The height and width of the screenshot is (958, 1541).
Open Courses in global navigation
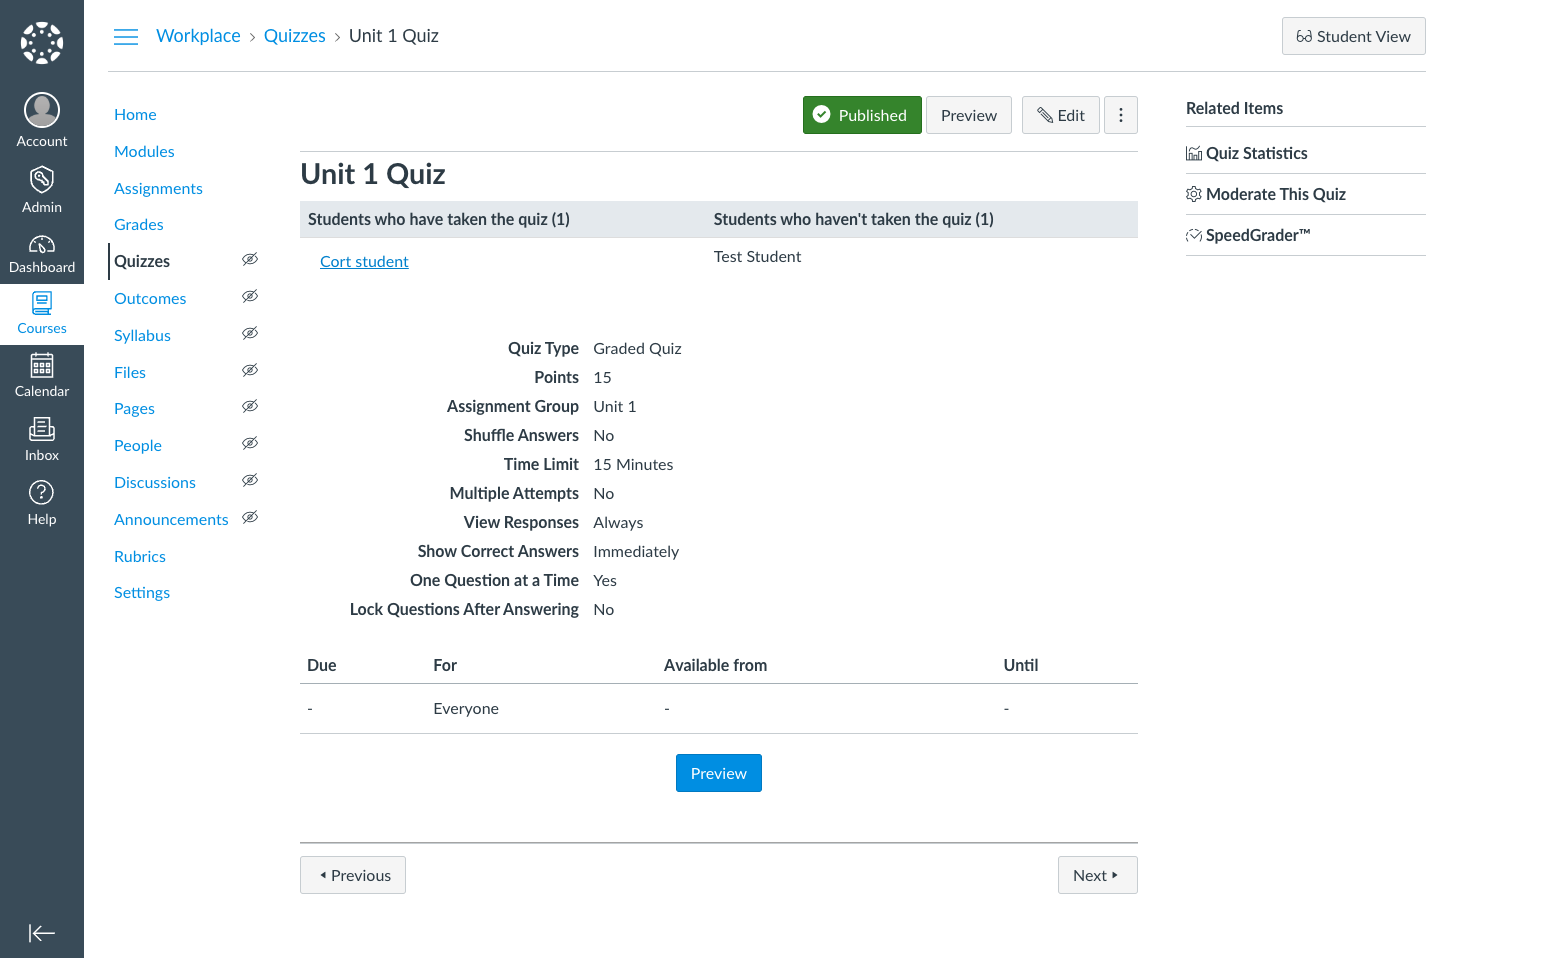42,314
